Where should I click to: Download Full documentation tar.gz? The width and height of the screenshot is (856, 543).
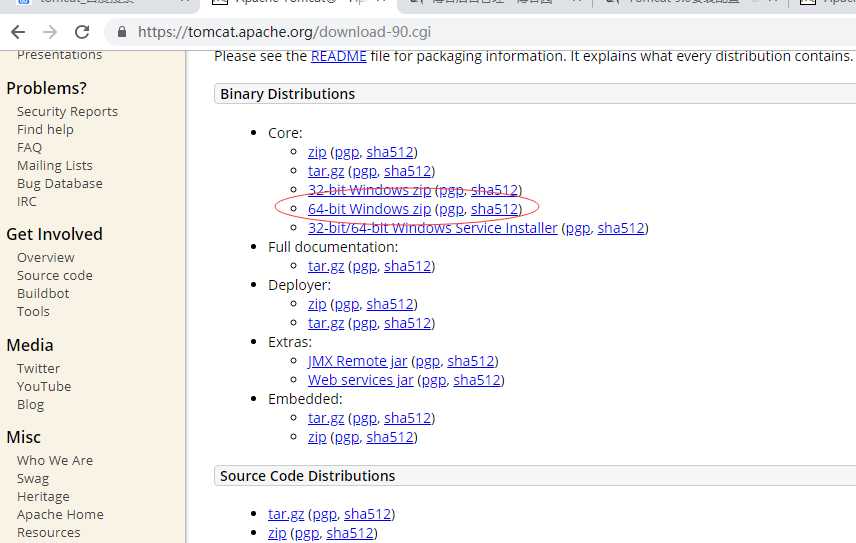(326, 266)
